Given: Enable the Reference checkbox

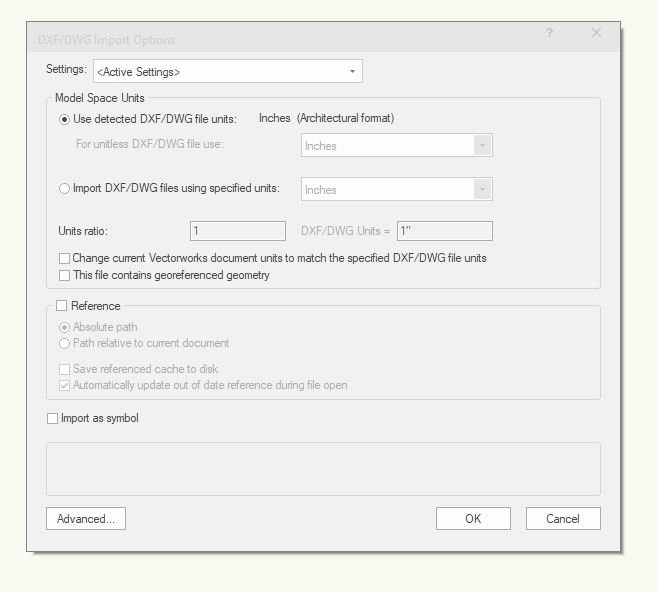Looking at the screenshot, I should [x=62, y=306].
